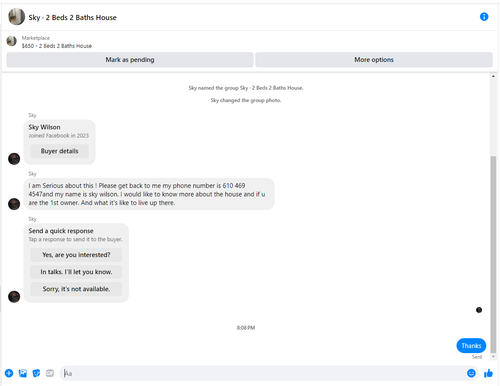Click the 'Sky Wilson' name in buyer card
The image size is (500, 386).
44,127
